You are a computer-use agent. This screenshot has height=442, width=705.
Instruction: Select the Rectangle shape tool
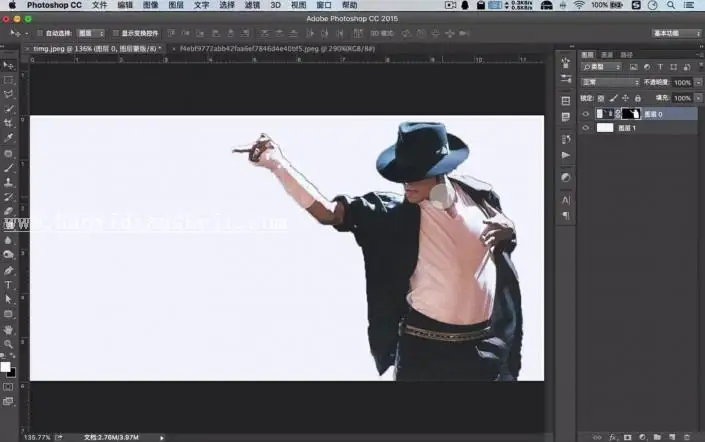click(8, 314)
